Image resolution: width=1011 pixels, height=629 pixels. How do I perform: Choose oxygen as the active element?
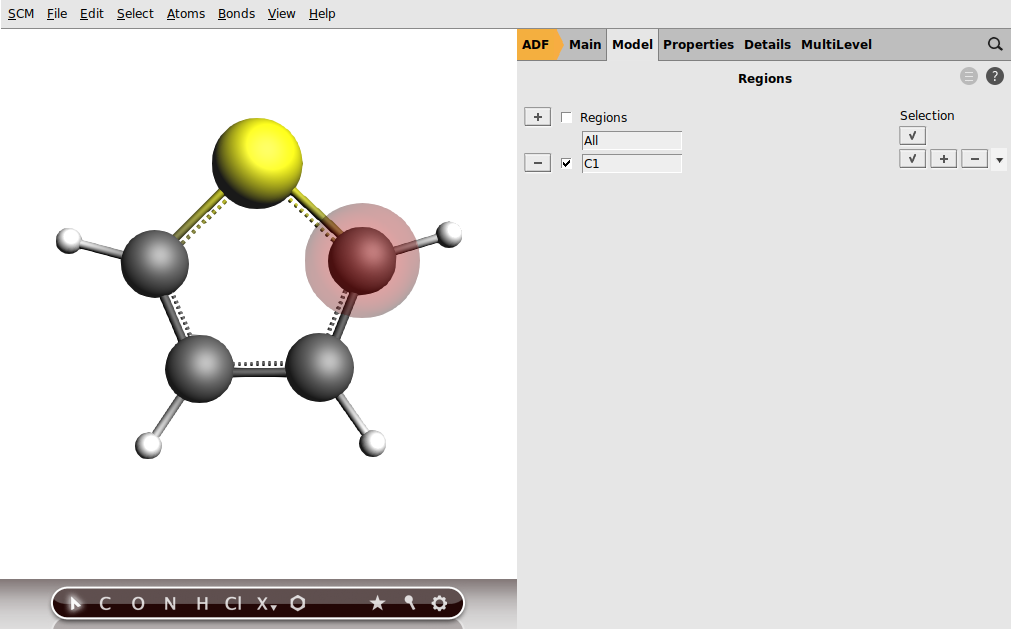136,603
